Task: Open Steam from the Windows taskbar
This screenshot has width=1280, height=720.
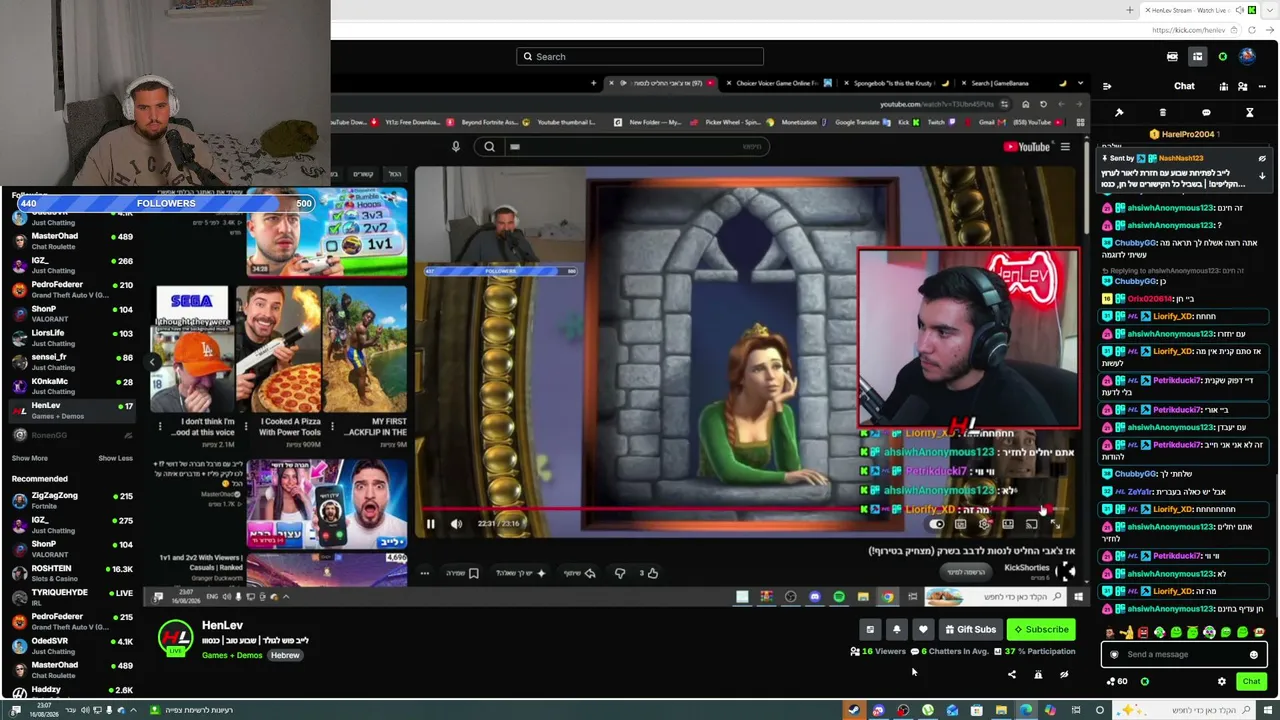Action: click(853, 711)
